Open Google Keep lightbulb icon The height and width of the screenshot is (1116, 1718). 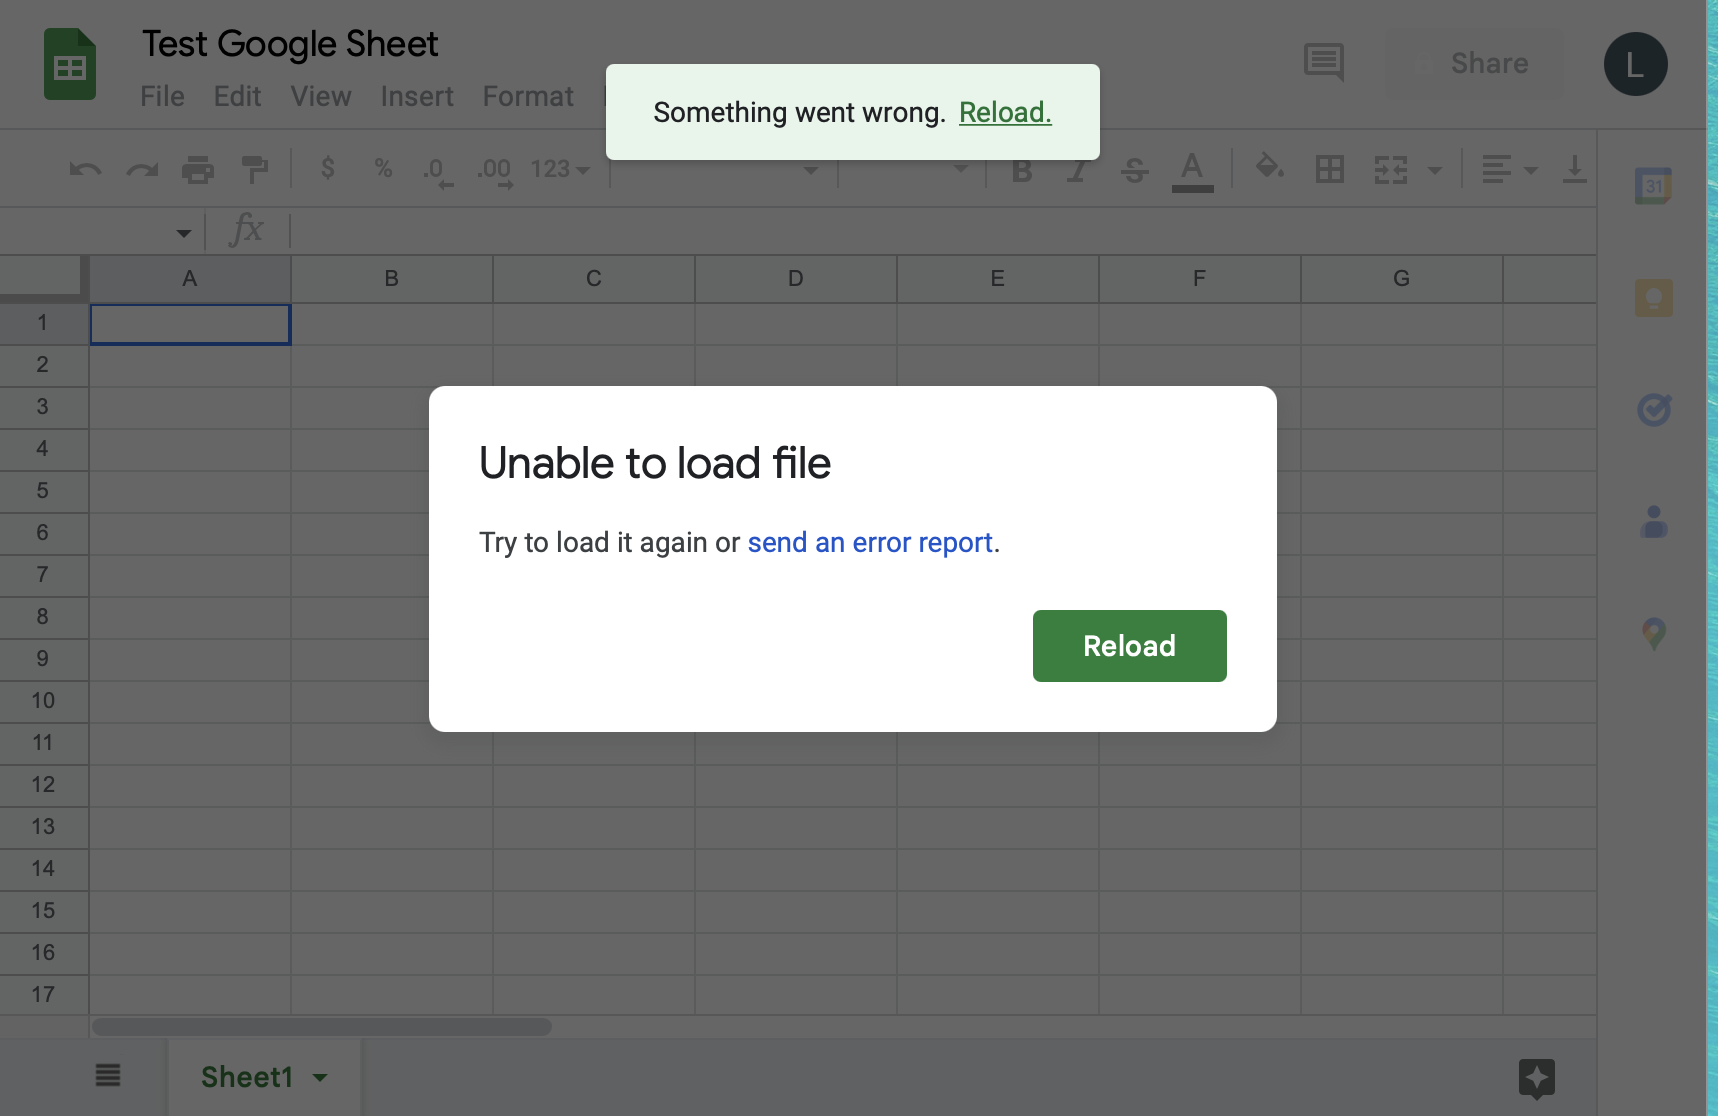point(1653,298)
